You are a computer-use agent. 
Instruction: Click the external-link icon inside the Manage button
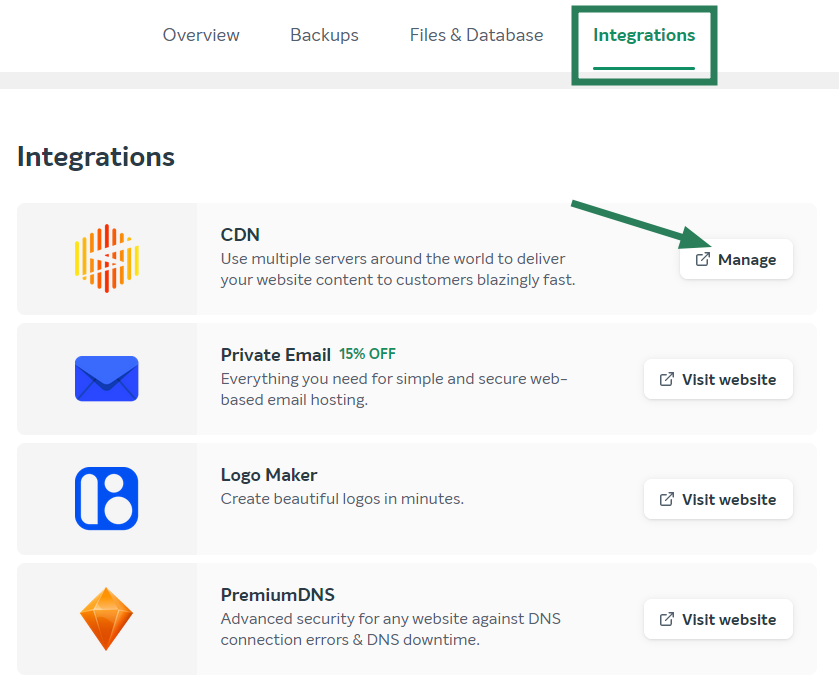coord(703,259)
